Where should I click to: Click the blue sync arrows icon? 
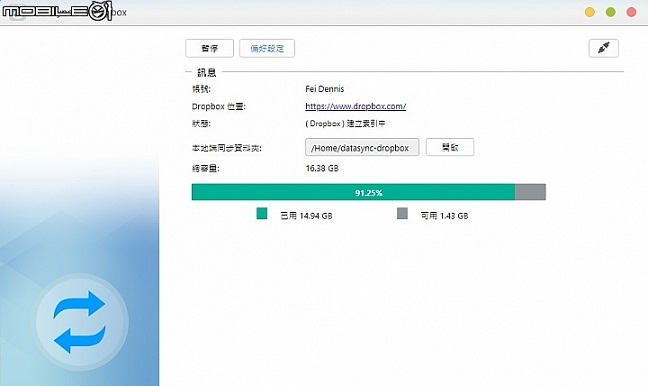(80, 322)
